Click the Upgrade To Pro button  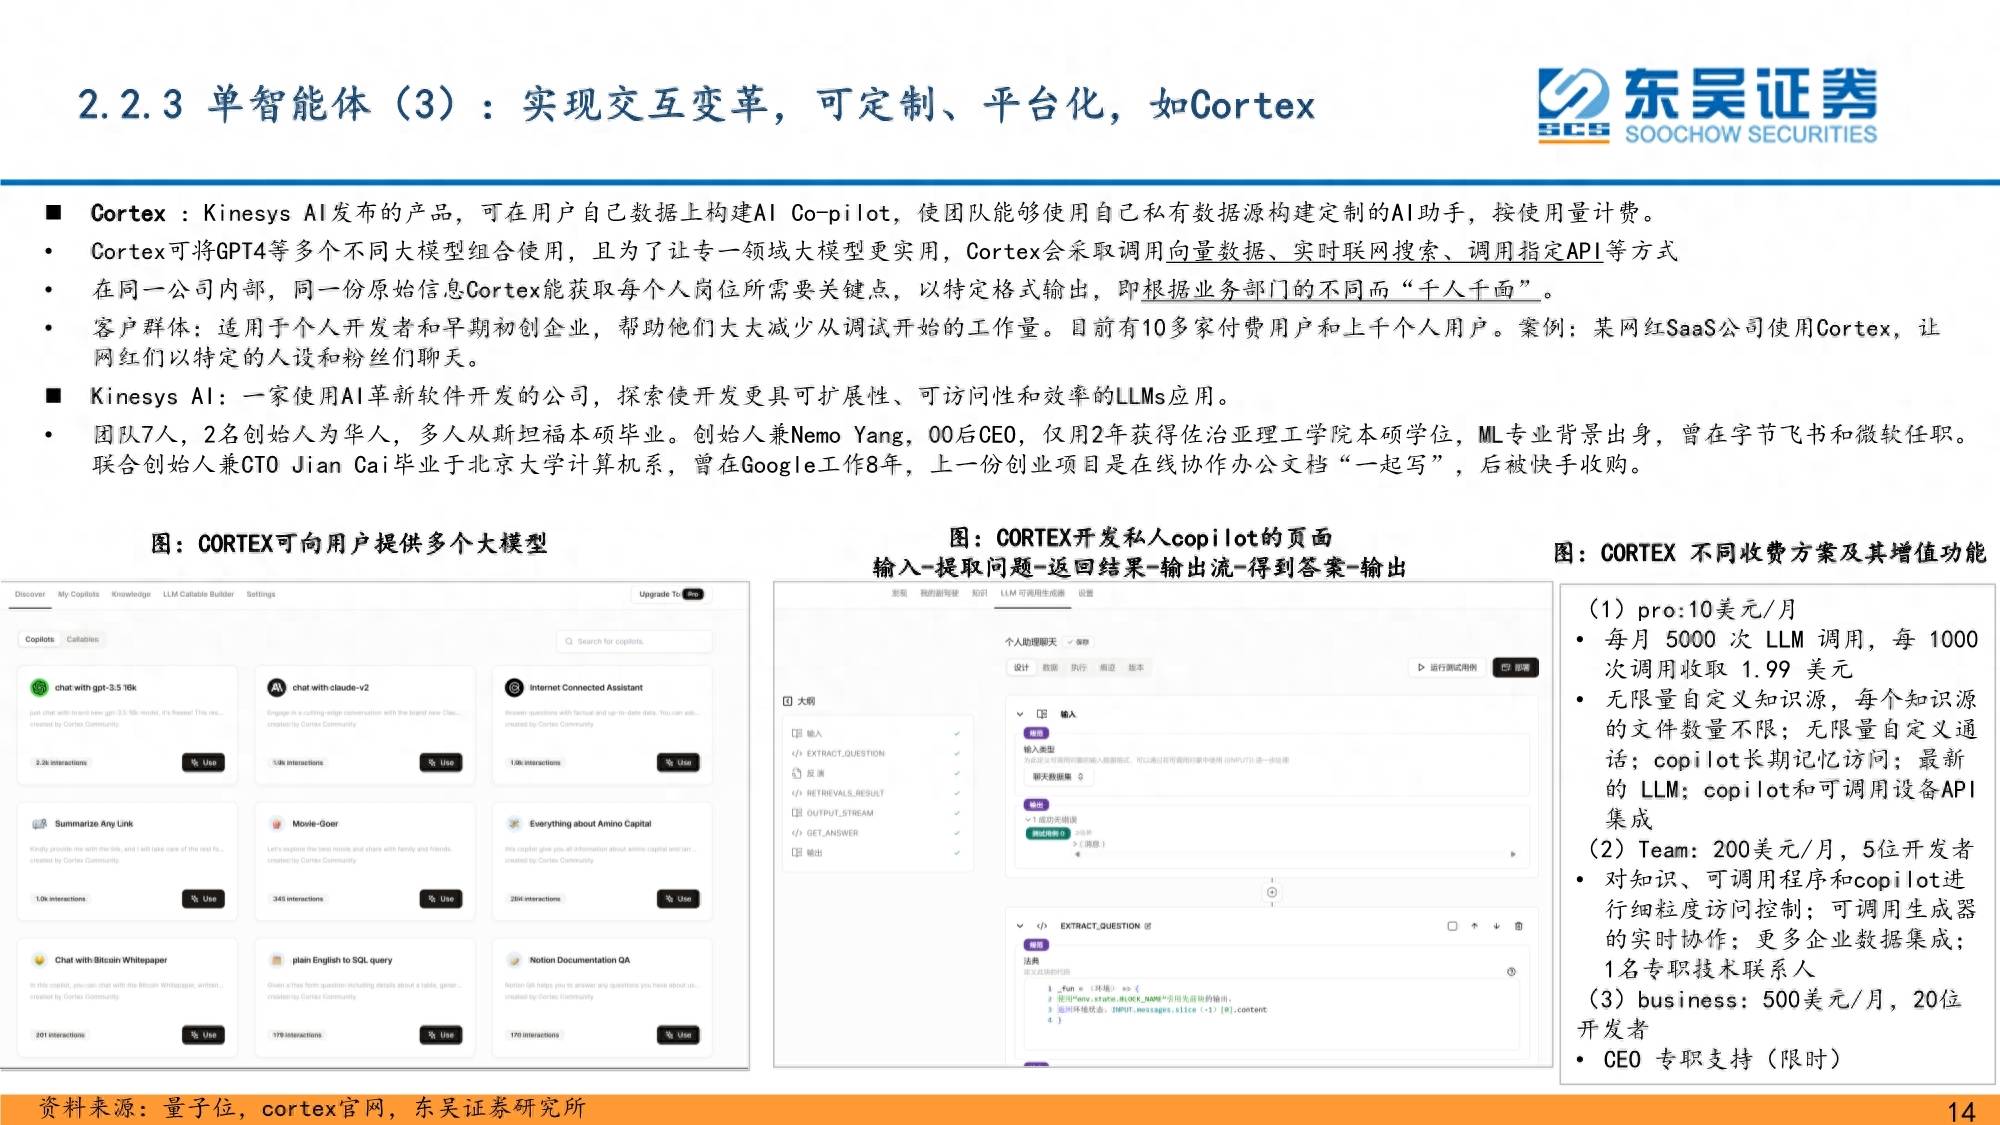(x=671, y=594)
